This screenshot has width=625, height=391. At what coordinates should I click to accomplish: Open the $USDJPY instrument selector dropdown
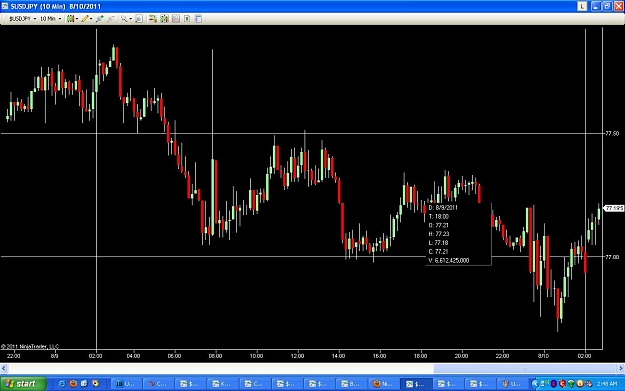pos(22,19)
